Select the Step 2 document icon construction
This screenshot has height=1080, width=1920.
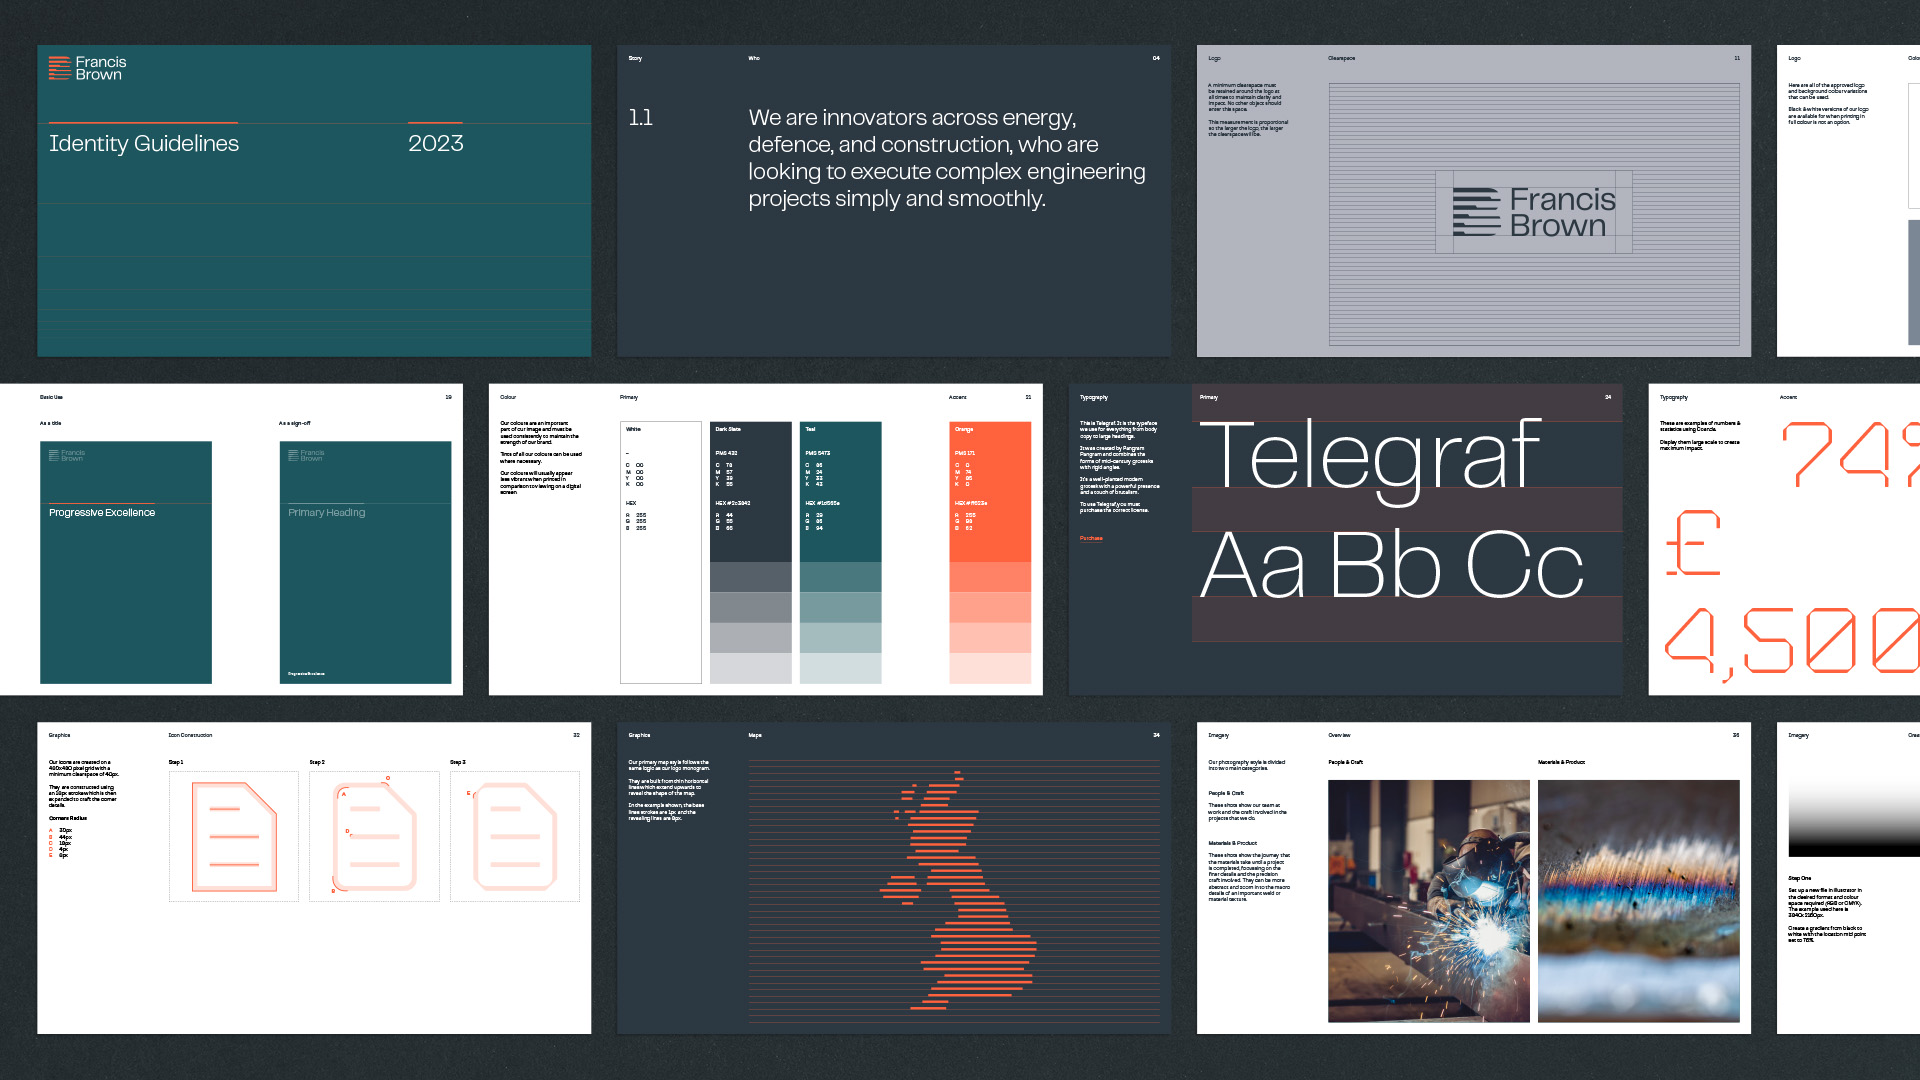(374, 837)
